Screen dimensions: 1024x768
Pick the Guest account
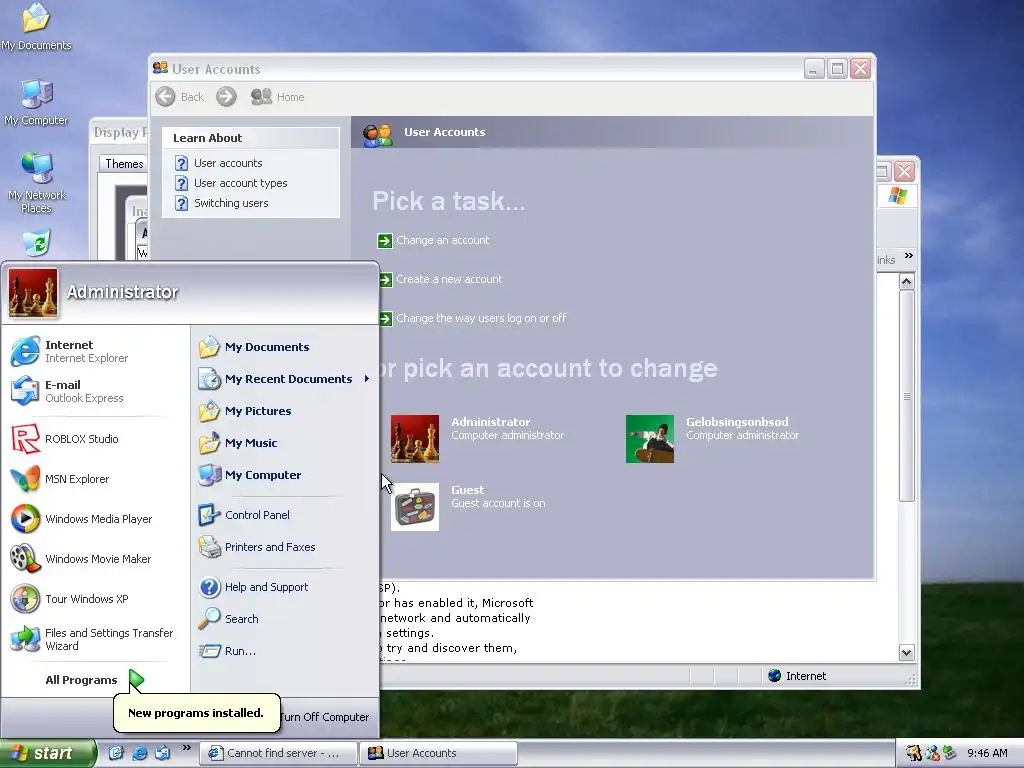pos(468,507)
